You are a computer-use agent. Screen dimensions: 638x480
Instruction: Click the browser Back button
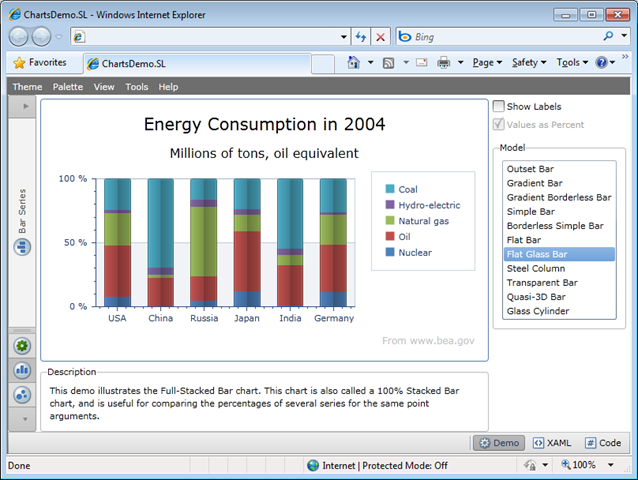click(x=18, y=37)
